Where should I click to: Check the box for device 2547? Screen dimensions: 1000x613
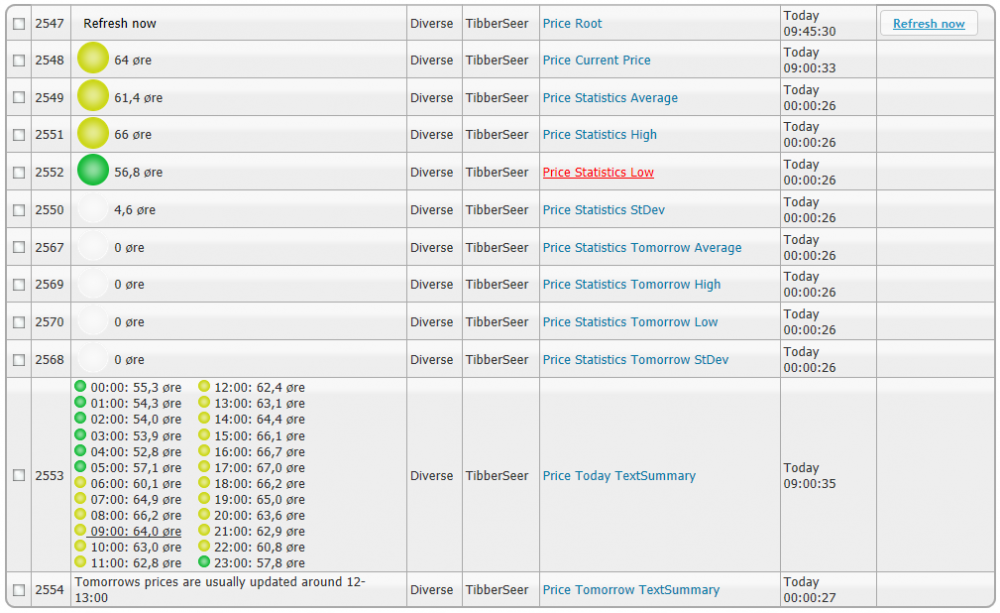point(19,24)
